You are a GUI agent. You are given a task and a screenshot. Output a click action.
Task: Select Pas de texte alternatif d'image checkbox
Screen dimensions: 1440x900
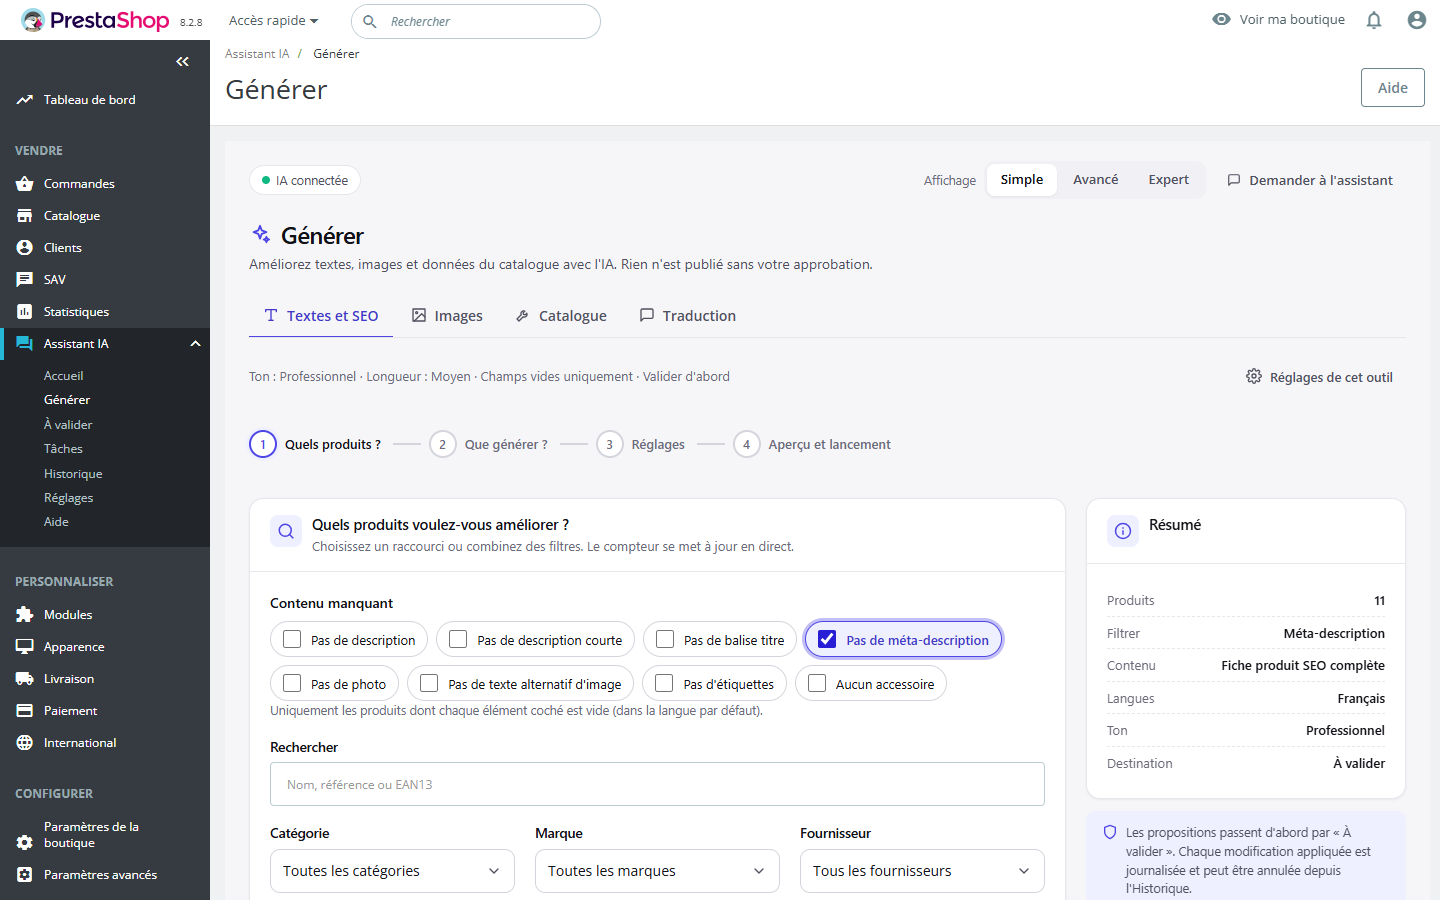[429, 683]
